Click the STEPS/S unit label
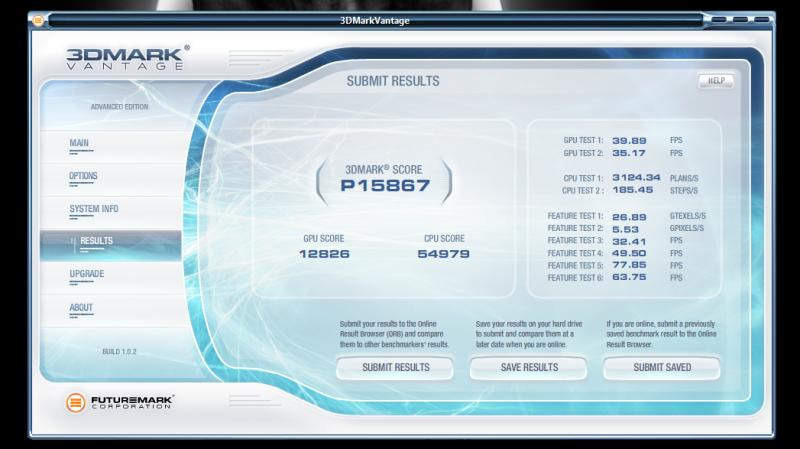Screen dimensions: 800x449 pyautogui.click(x=684, y=190)
